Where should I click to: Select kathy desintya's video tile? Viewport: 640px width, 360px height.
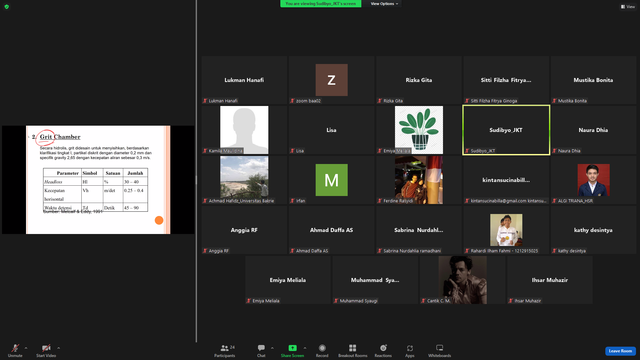click(593, 230)
